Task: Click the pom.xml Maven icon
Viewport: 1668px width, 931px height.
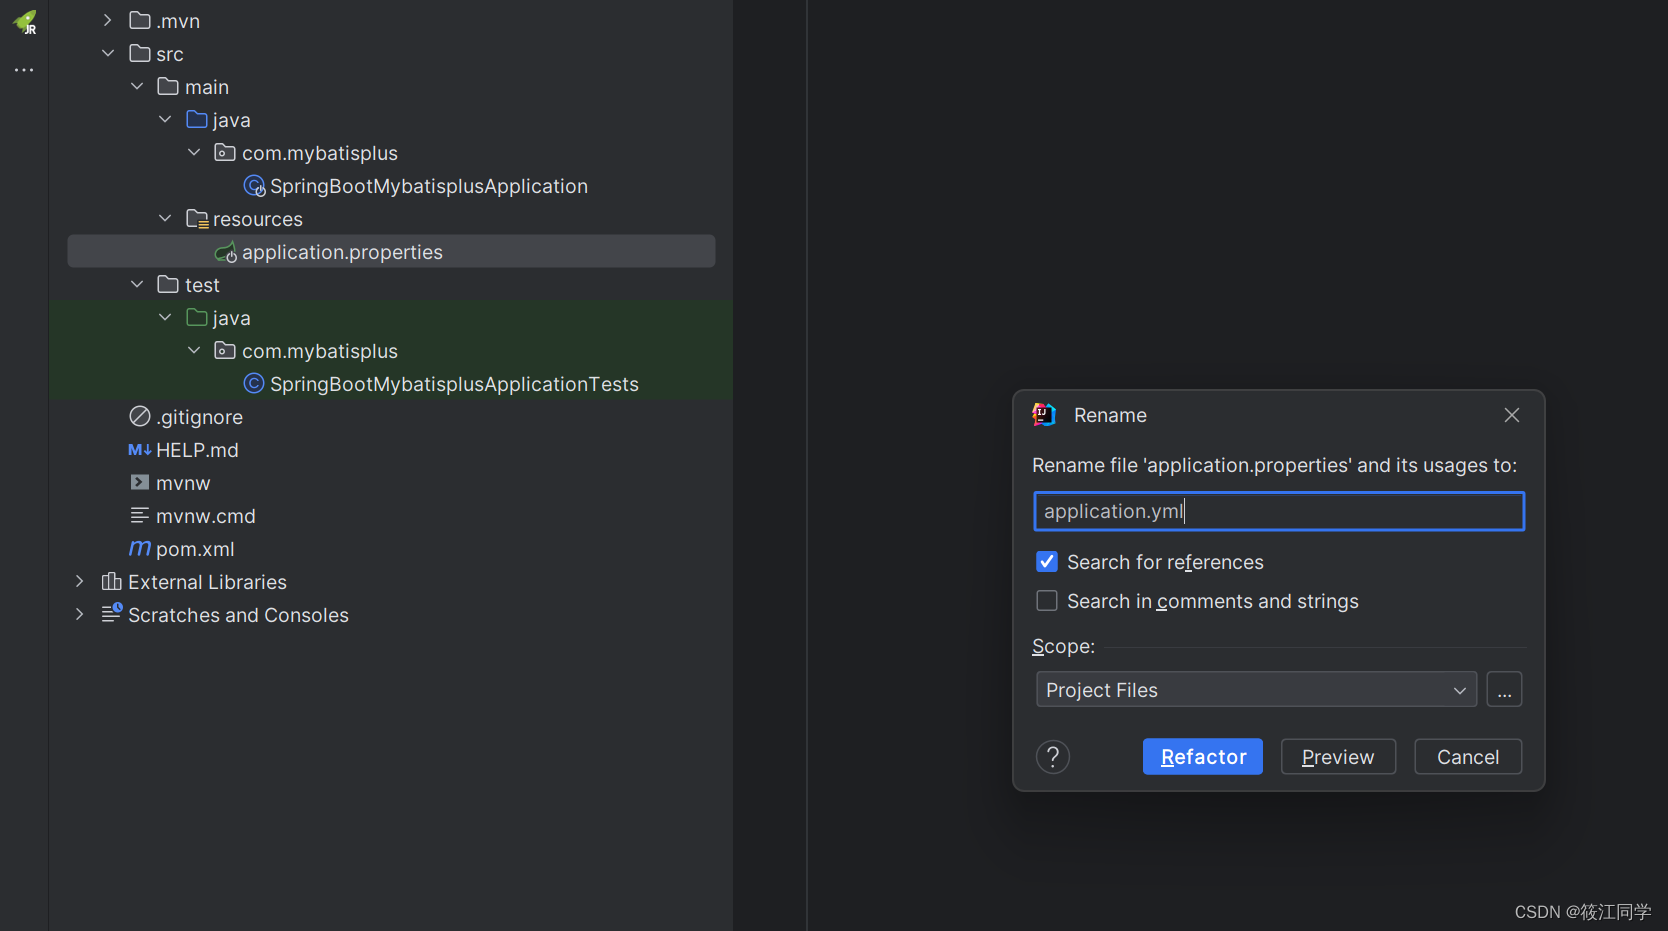Action: tap(140, 548)
